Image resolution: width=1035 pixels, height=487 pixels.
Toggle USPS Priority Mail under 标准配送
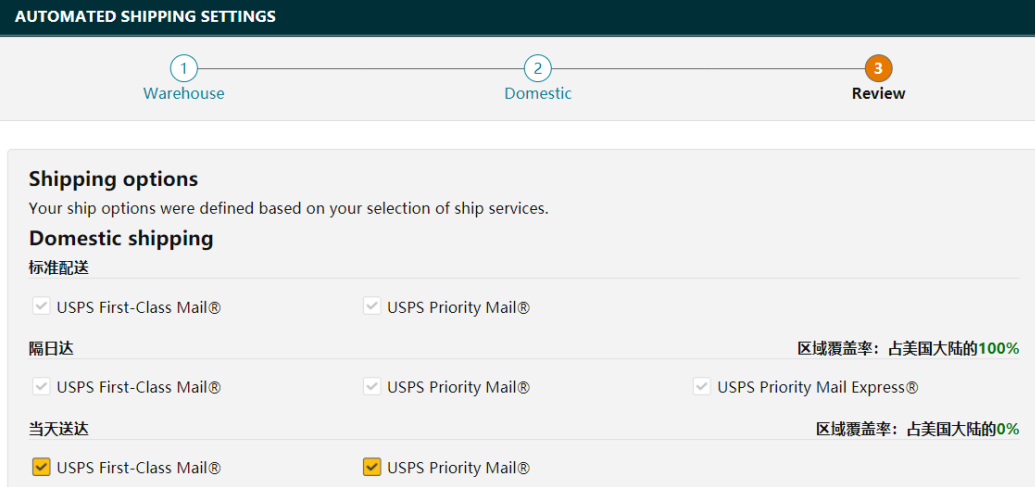tap(372, 307)
